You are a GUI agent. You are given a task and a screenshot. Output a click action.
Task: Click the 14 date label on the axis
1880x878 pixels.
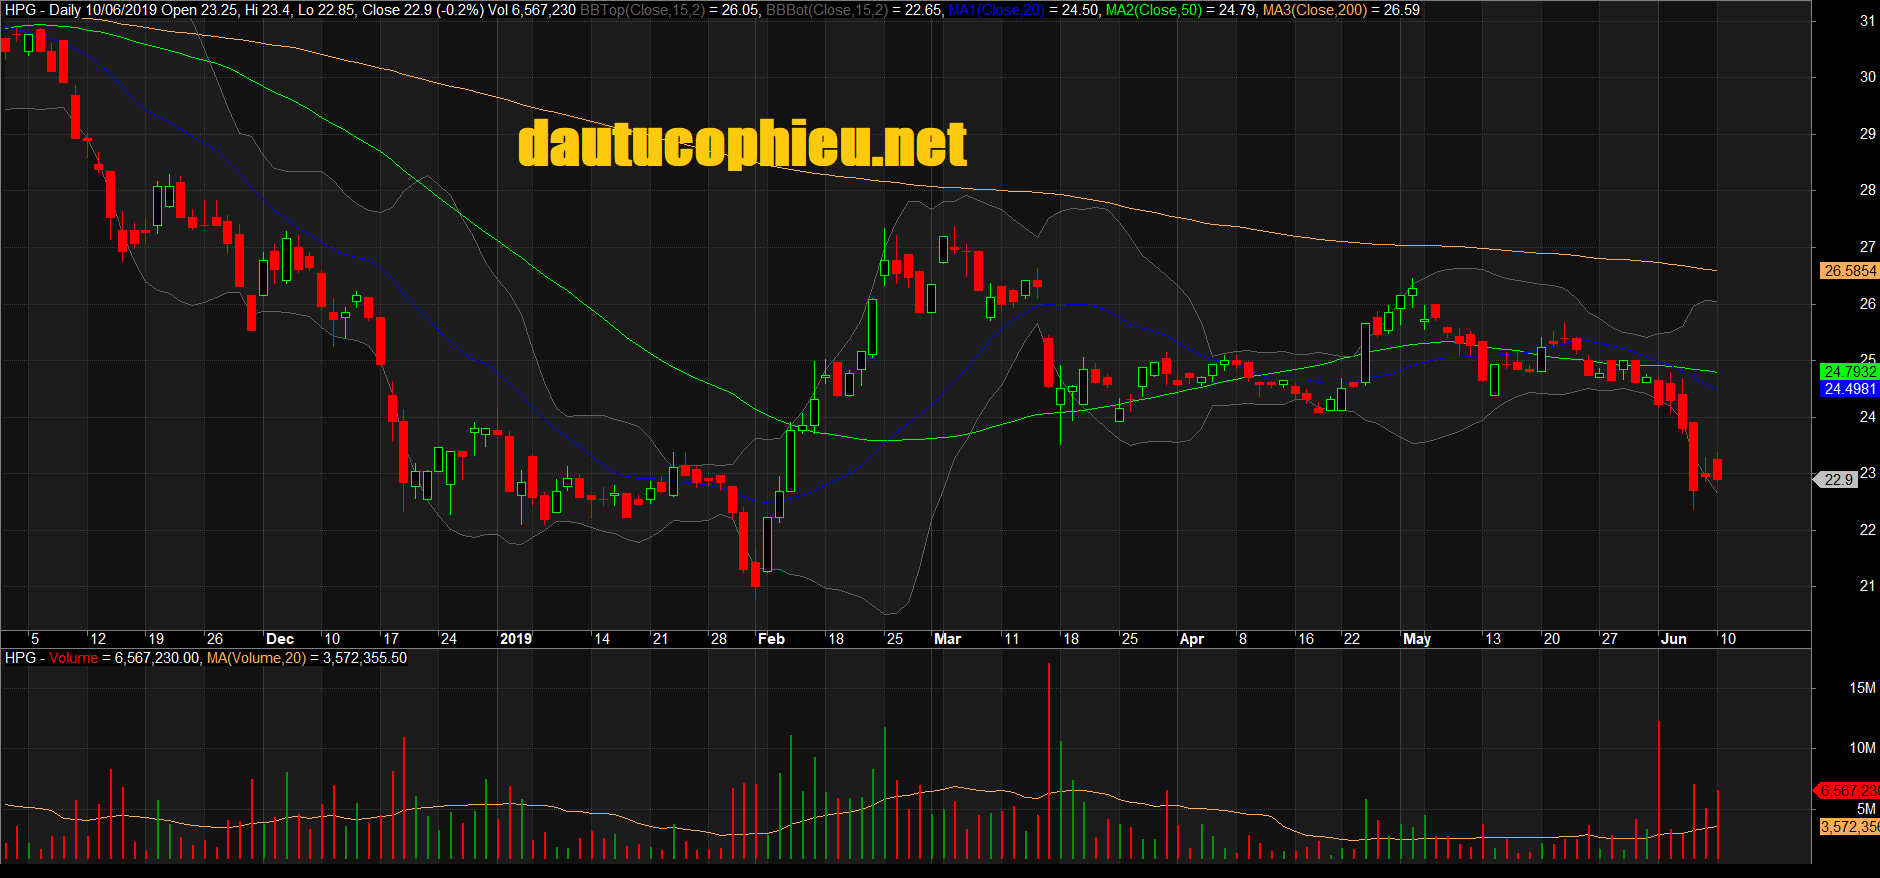(601, 639)
